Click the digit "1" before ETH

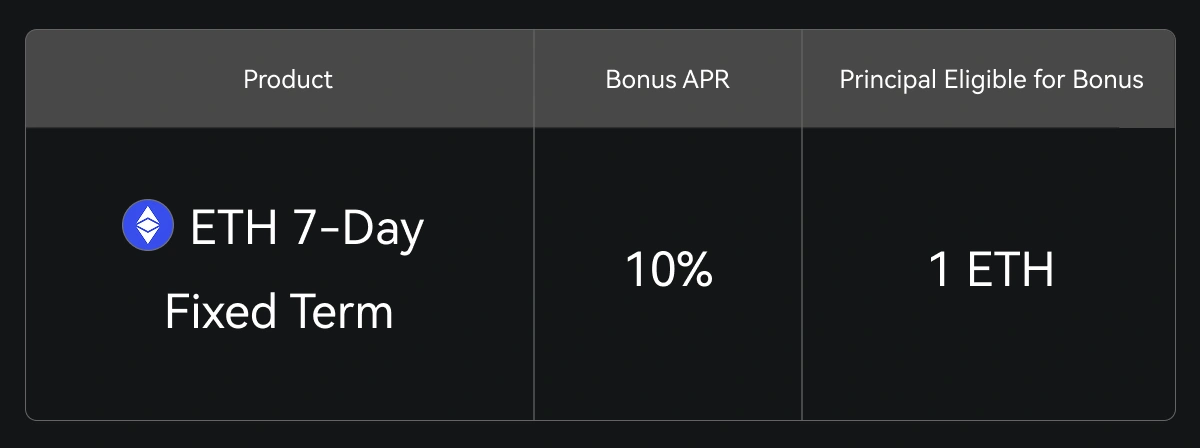tap(939, 270)
